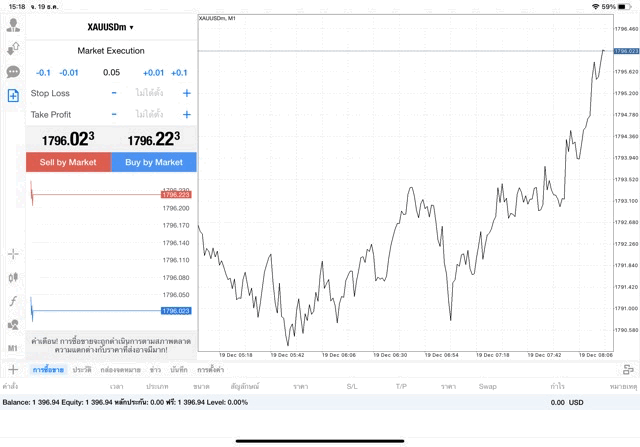Open the M1 timeframe selector
The width and height of the screenshot is (640, 447).
coord(13,348)
